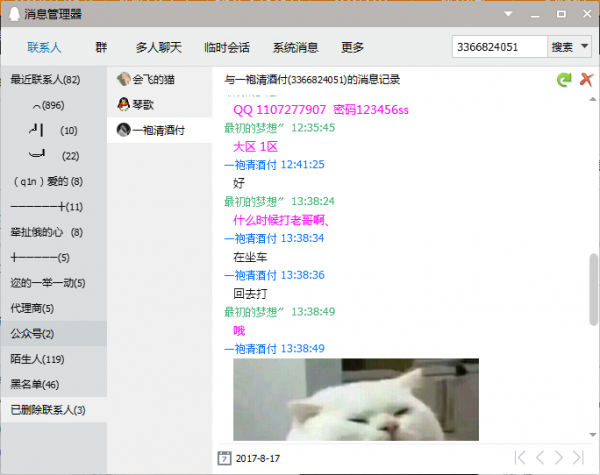The image size is (600, 475).
Task: Click the header 与一袍清酒付的消息记录
Action: [x=312, y=80]
